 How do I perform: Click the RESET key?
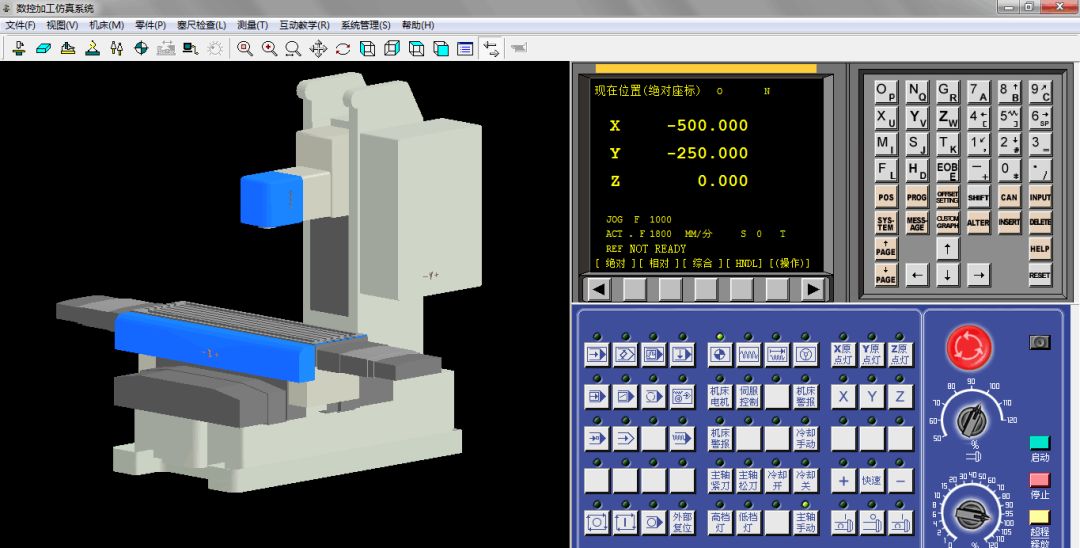click(x=1040, y=275)
